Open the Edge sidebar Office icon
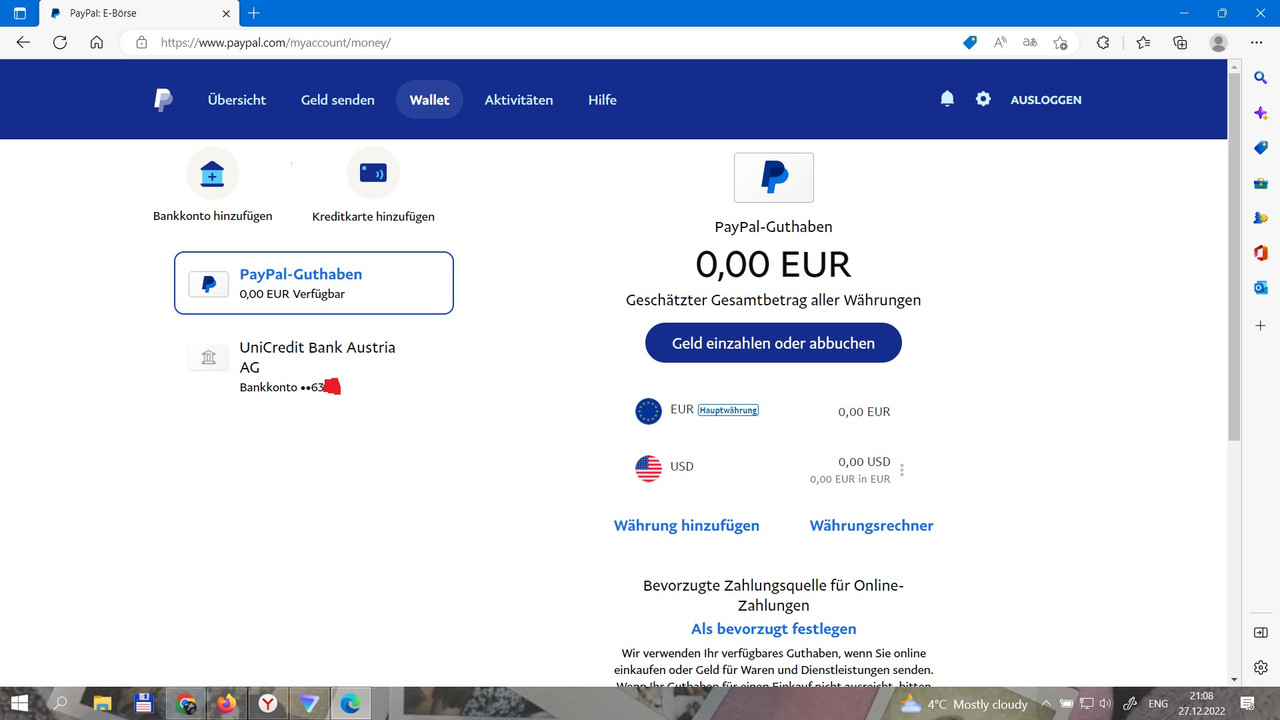The height and width of the screenshot is (720, 1280). click(x=1261, y=253)
